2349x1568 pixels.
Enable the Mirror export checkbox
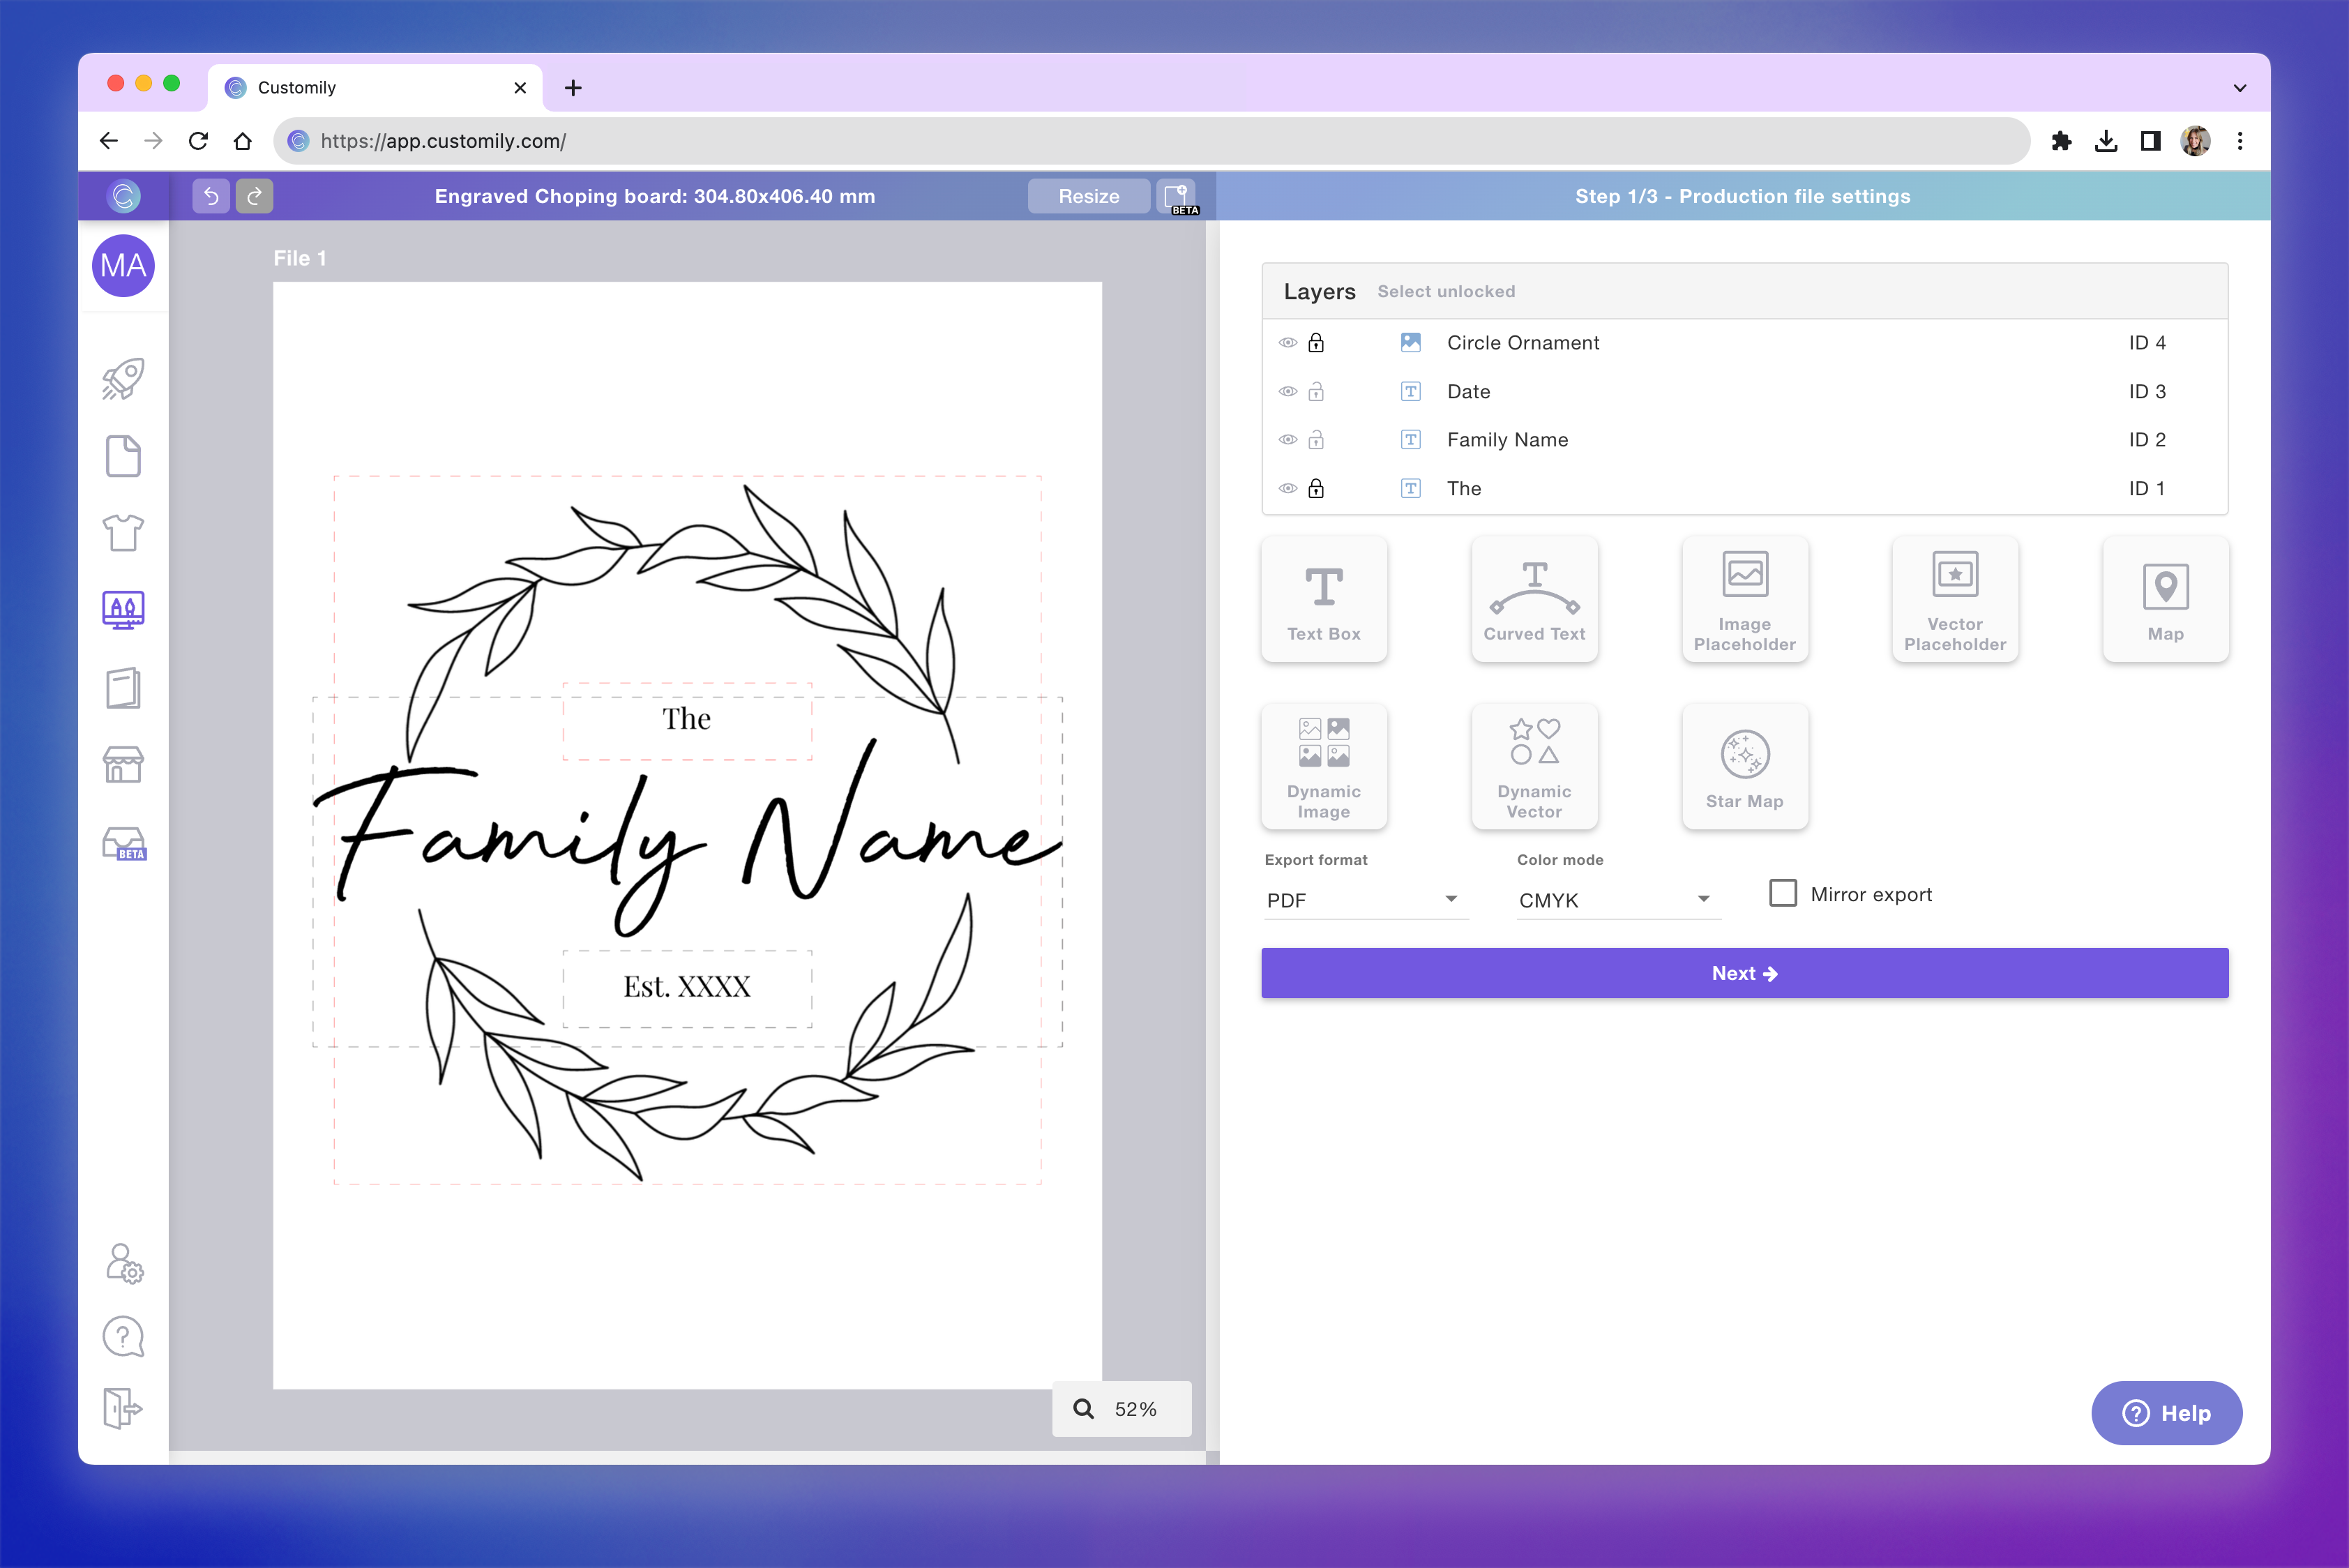point(1783,893)
